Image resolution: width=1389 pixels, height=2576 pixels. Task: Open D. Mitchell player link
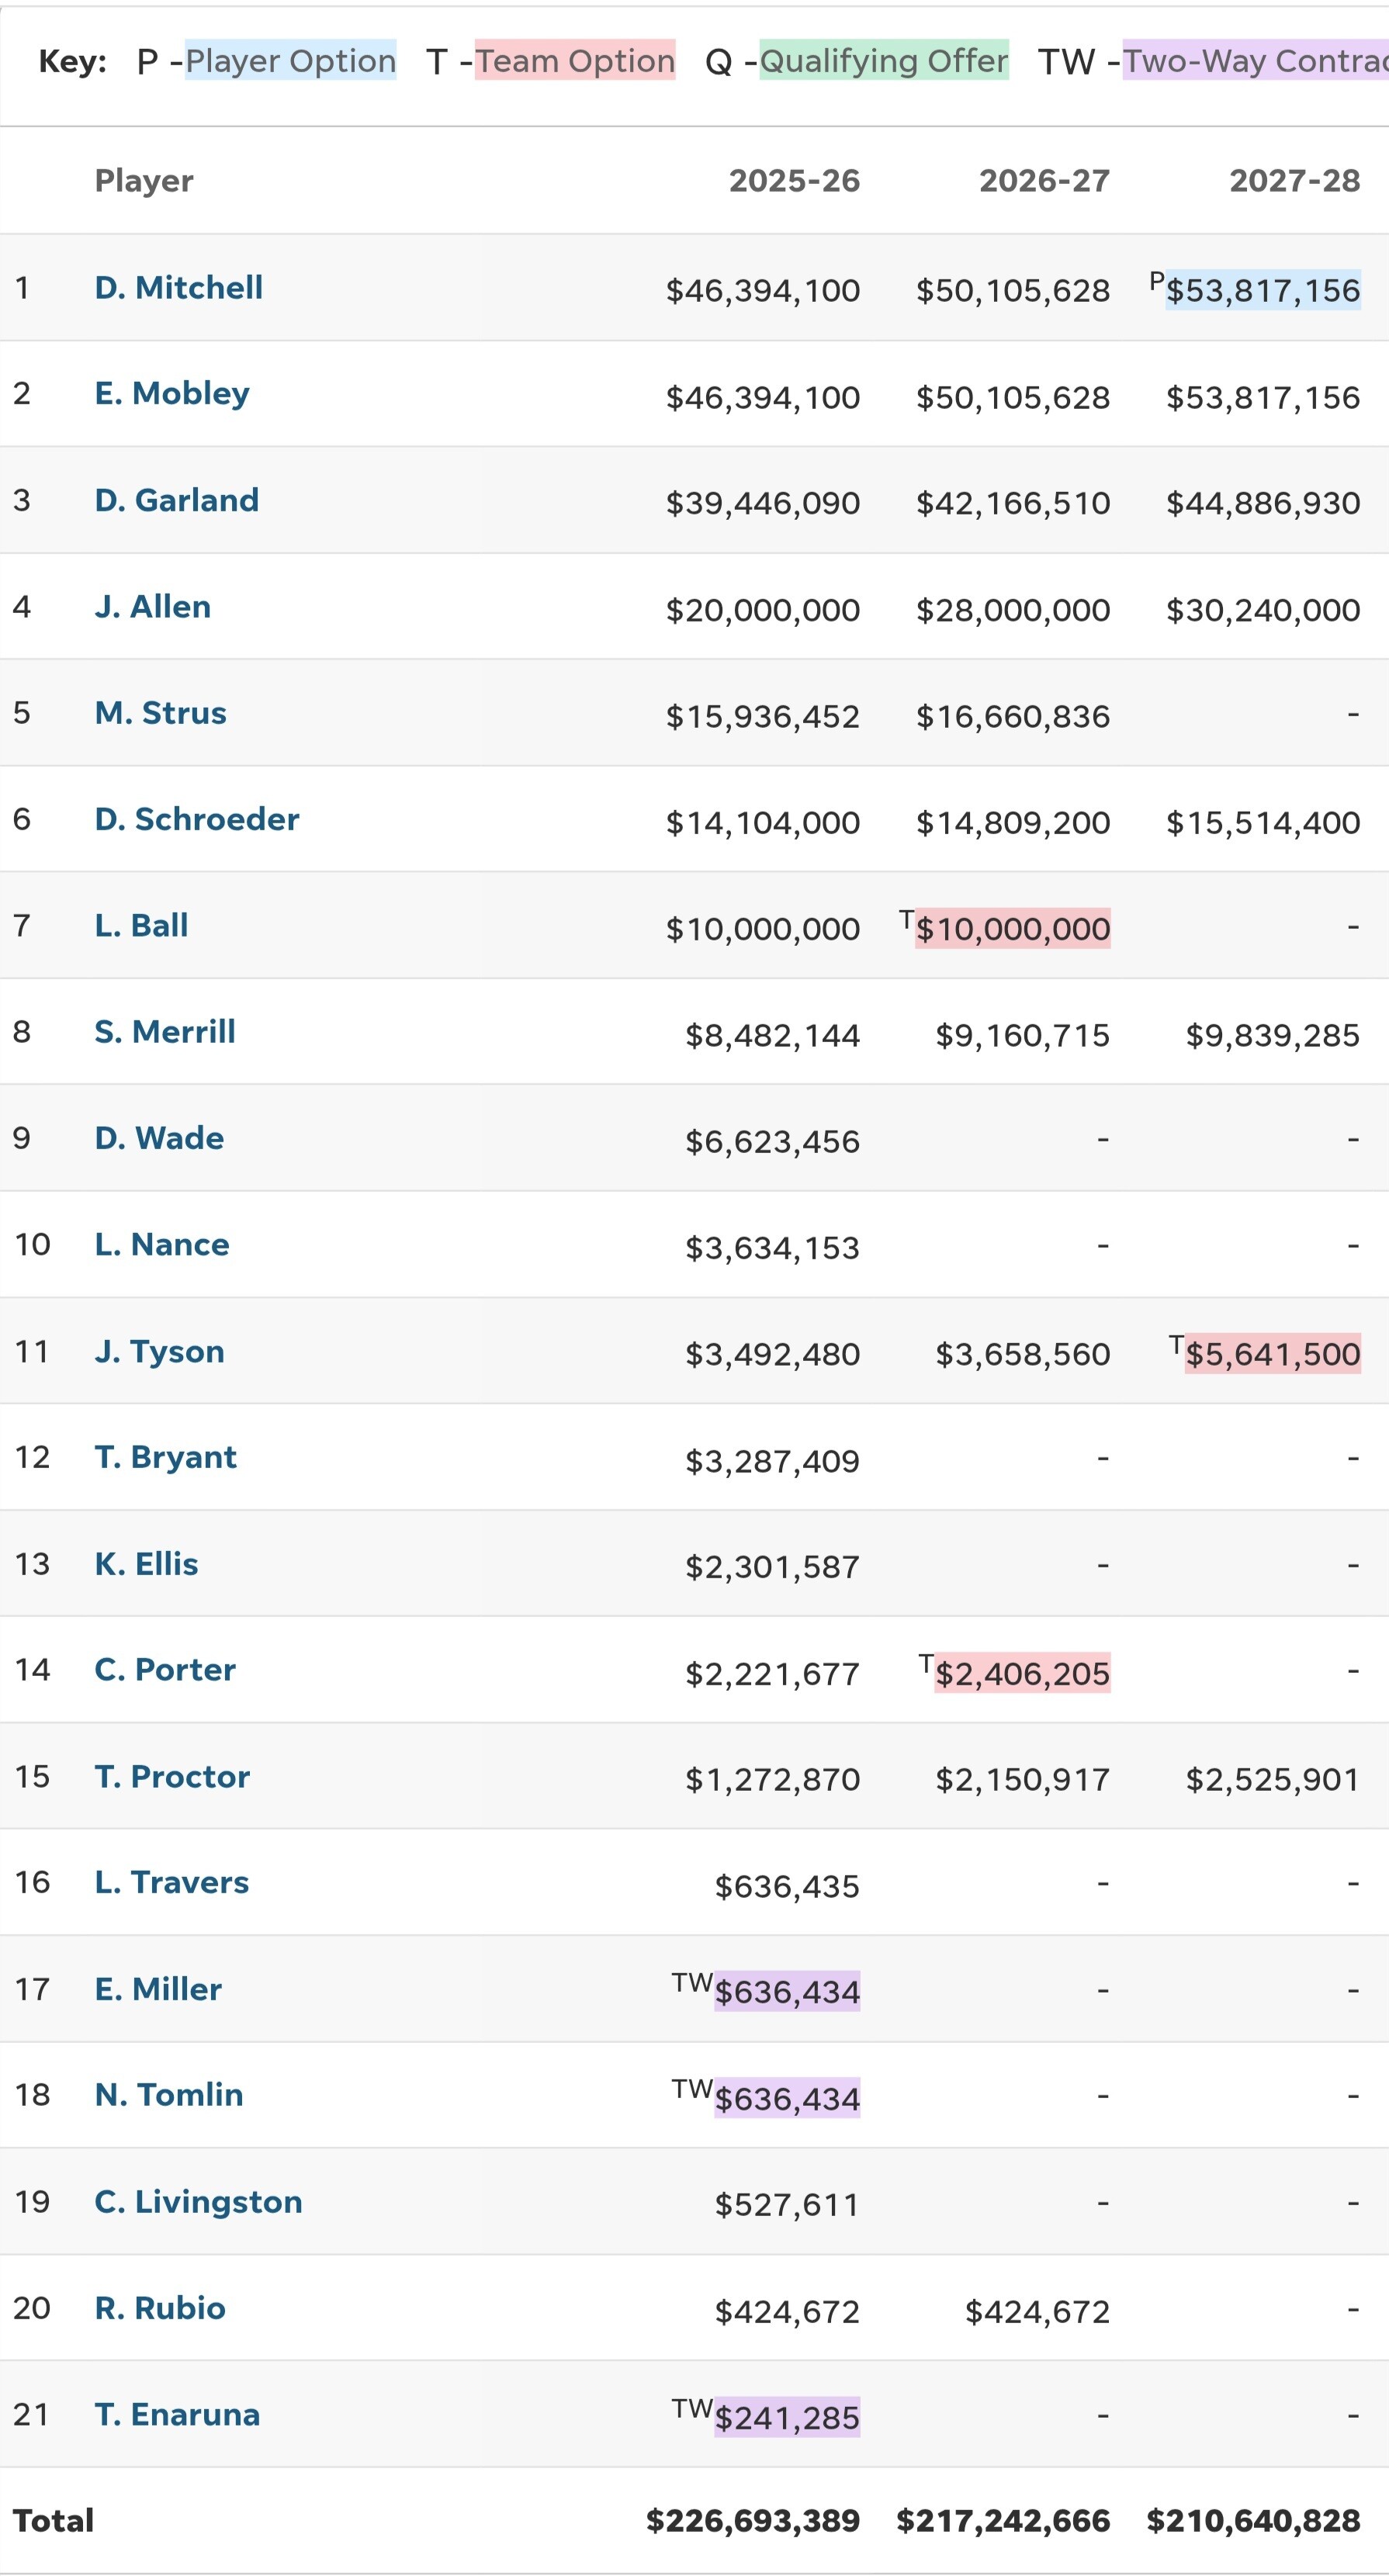tap(178, 288)
